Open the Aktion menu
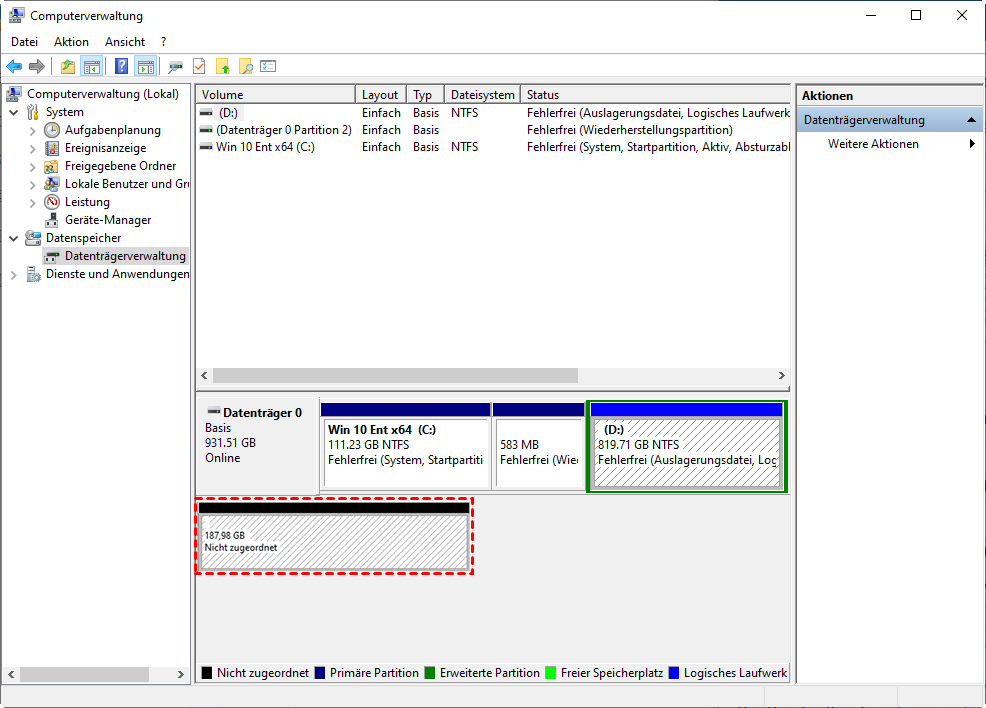986x708 pixels. (x=71, y=42)
